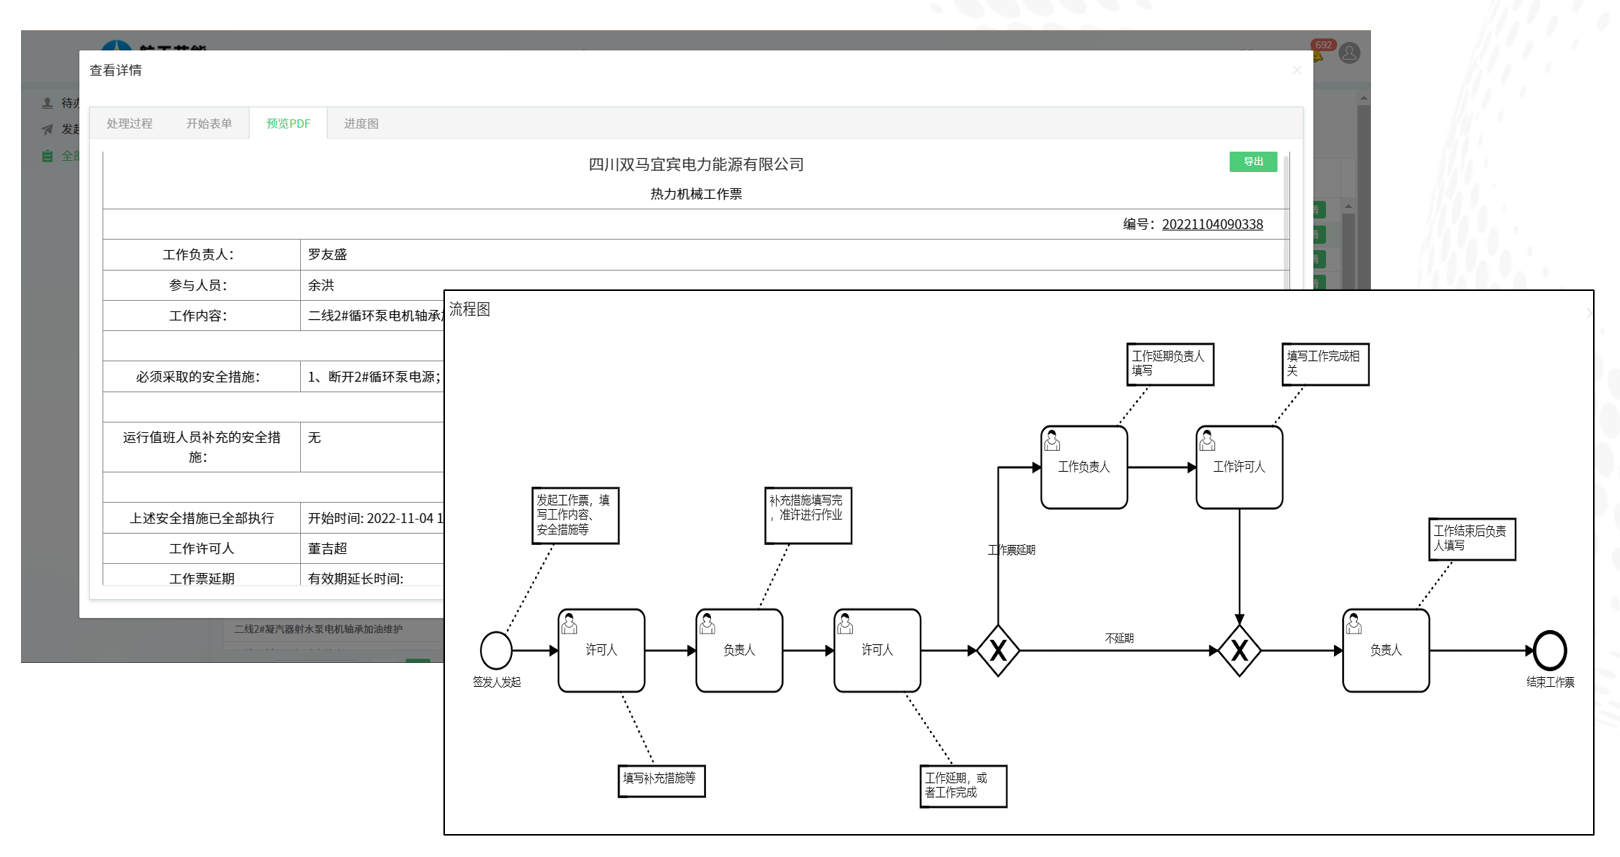Click ticket number 20221104090338
Screen dimensions: 1620x857
pos(1212,224)
